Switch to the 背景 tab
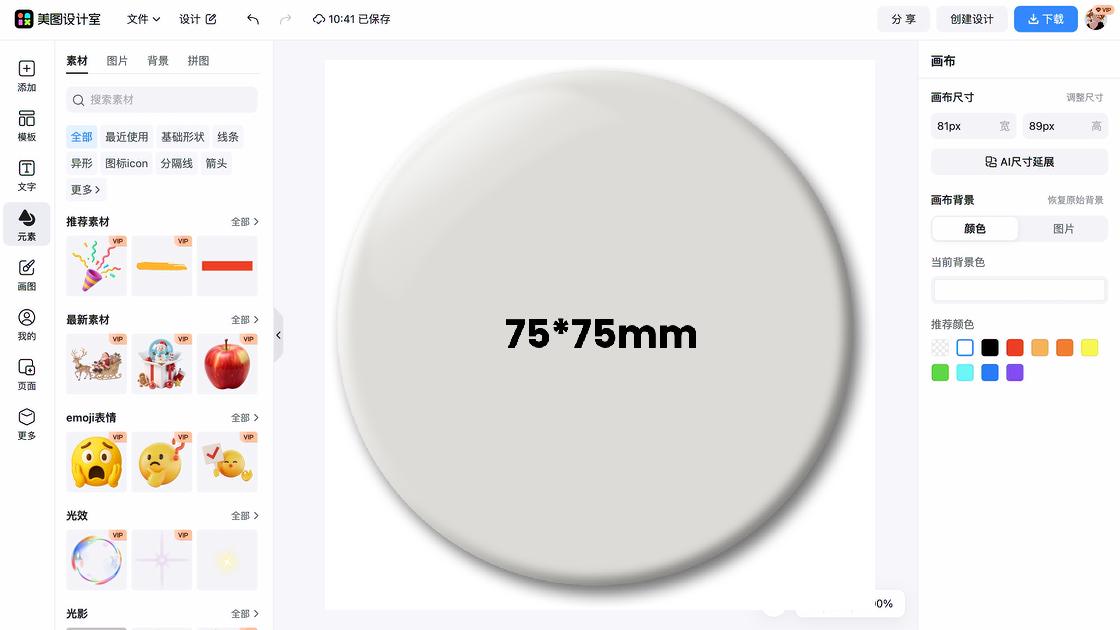1120x630 pixels. click(158, 61)
